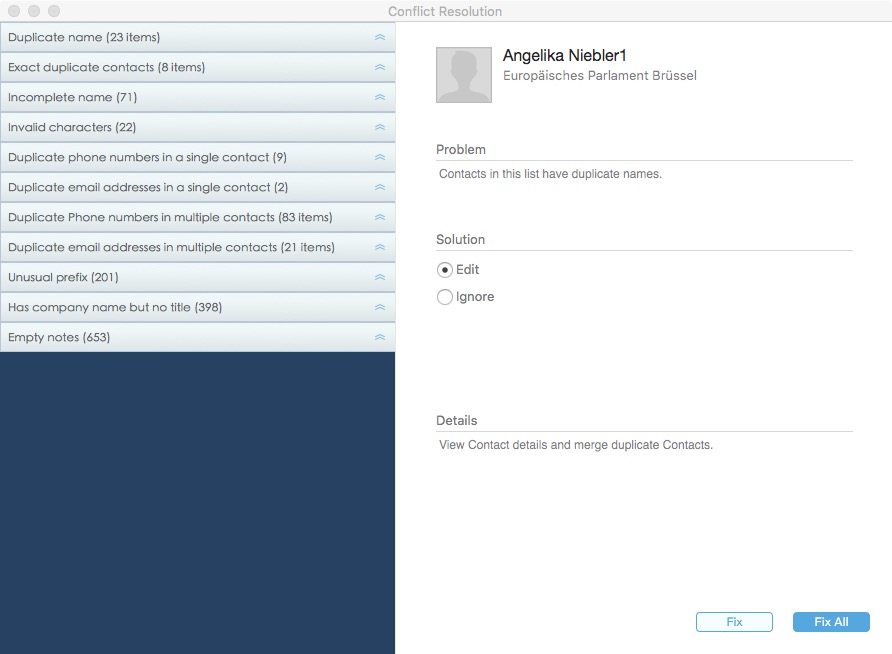Click the chevron icon for Invalid characters
The image size is (892, 654).
click(x=379, y=127)
